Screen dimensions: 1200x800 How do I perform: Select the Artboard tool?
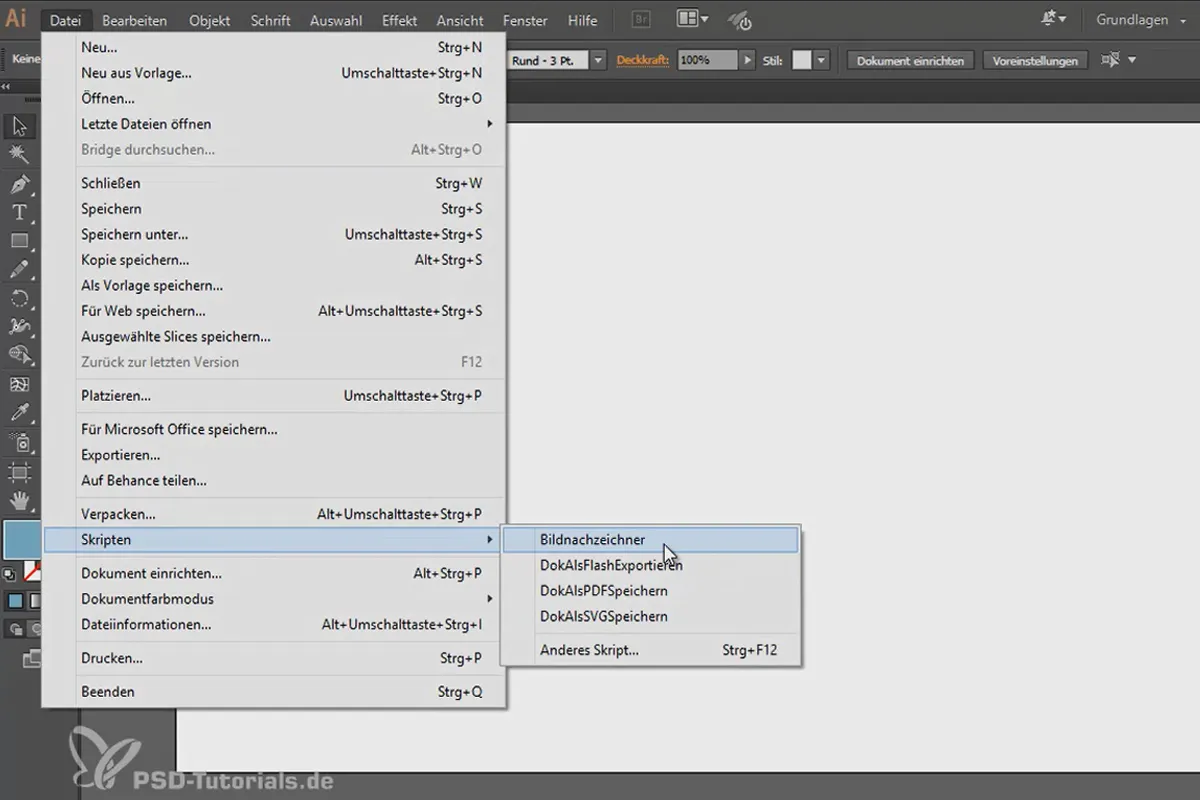pyautogui.click(x=19, y=471)
